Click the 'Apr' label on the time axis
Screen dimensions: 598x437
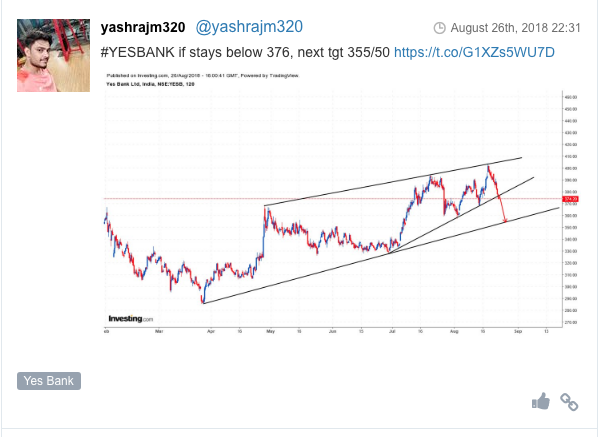pyautogui.click(x=211, y=331)
